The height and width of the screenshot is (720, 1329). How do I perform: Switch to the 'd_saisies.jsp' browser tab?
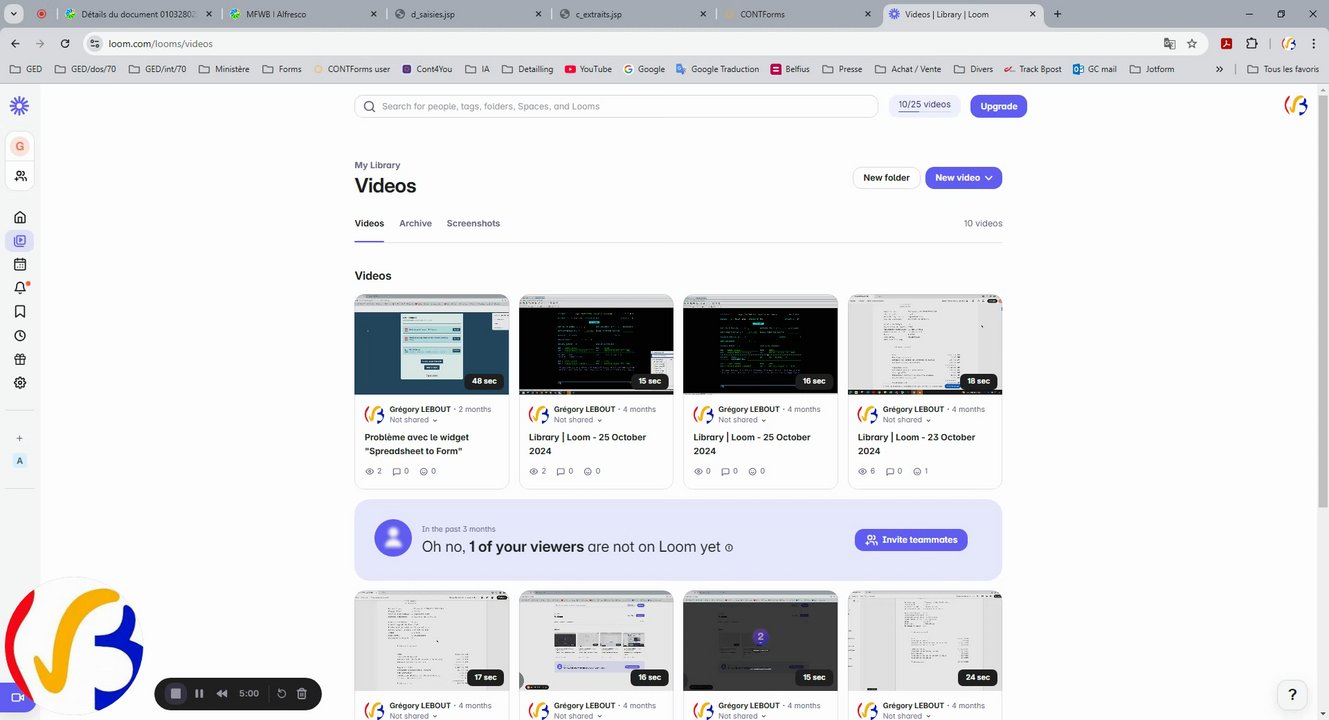click(469, 14)
